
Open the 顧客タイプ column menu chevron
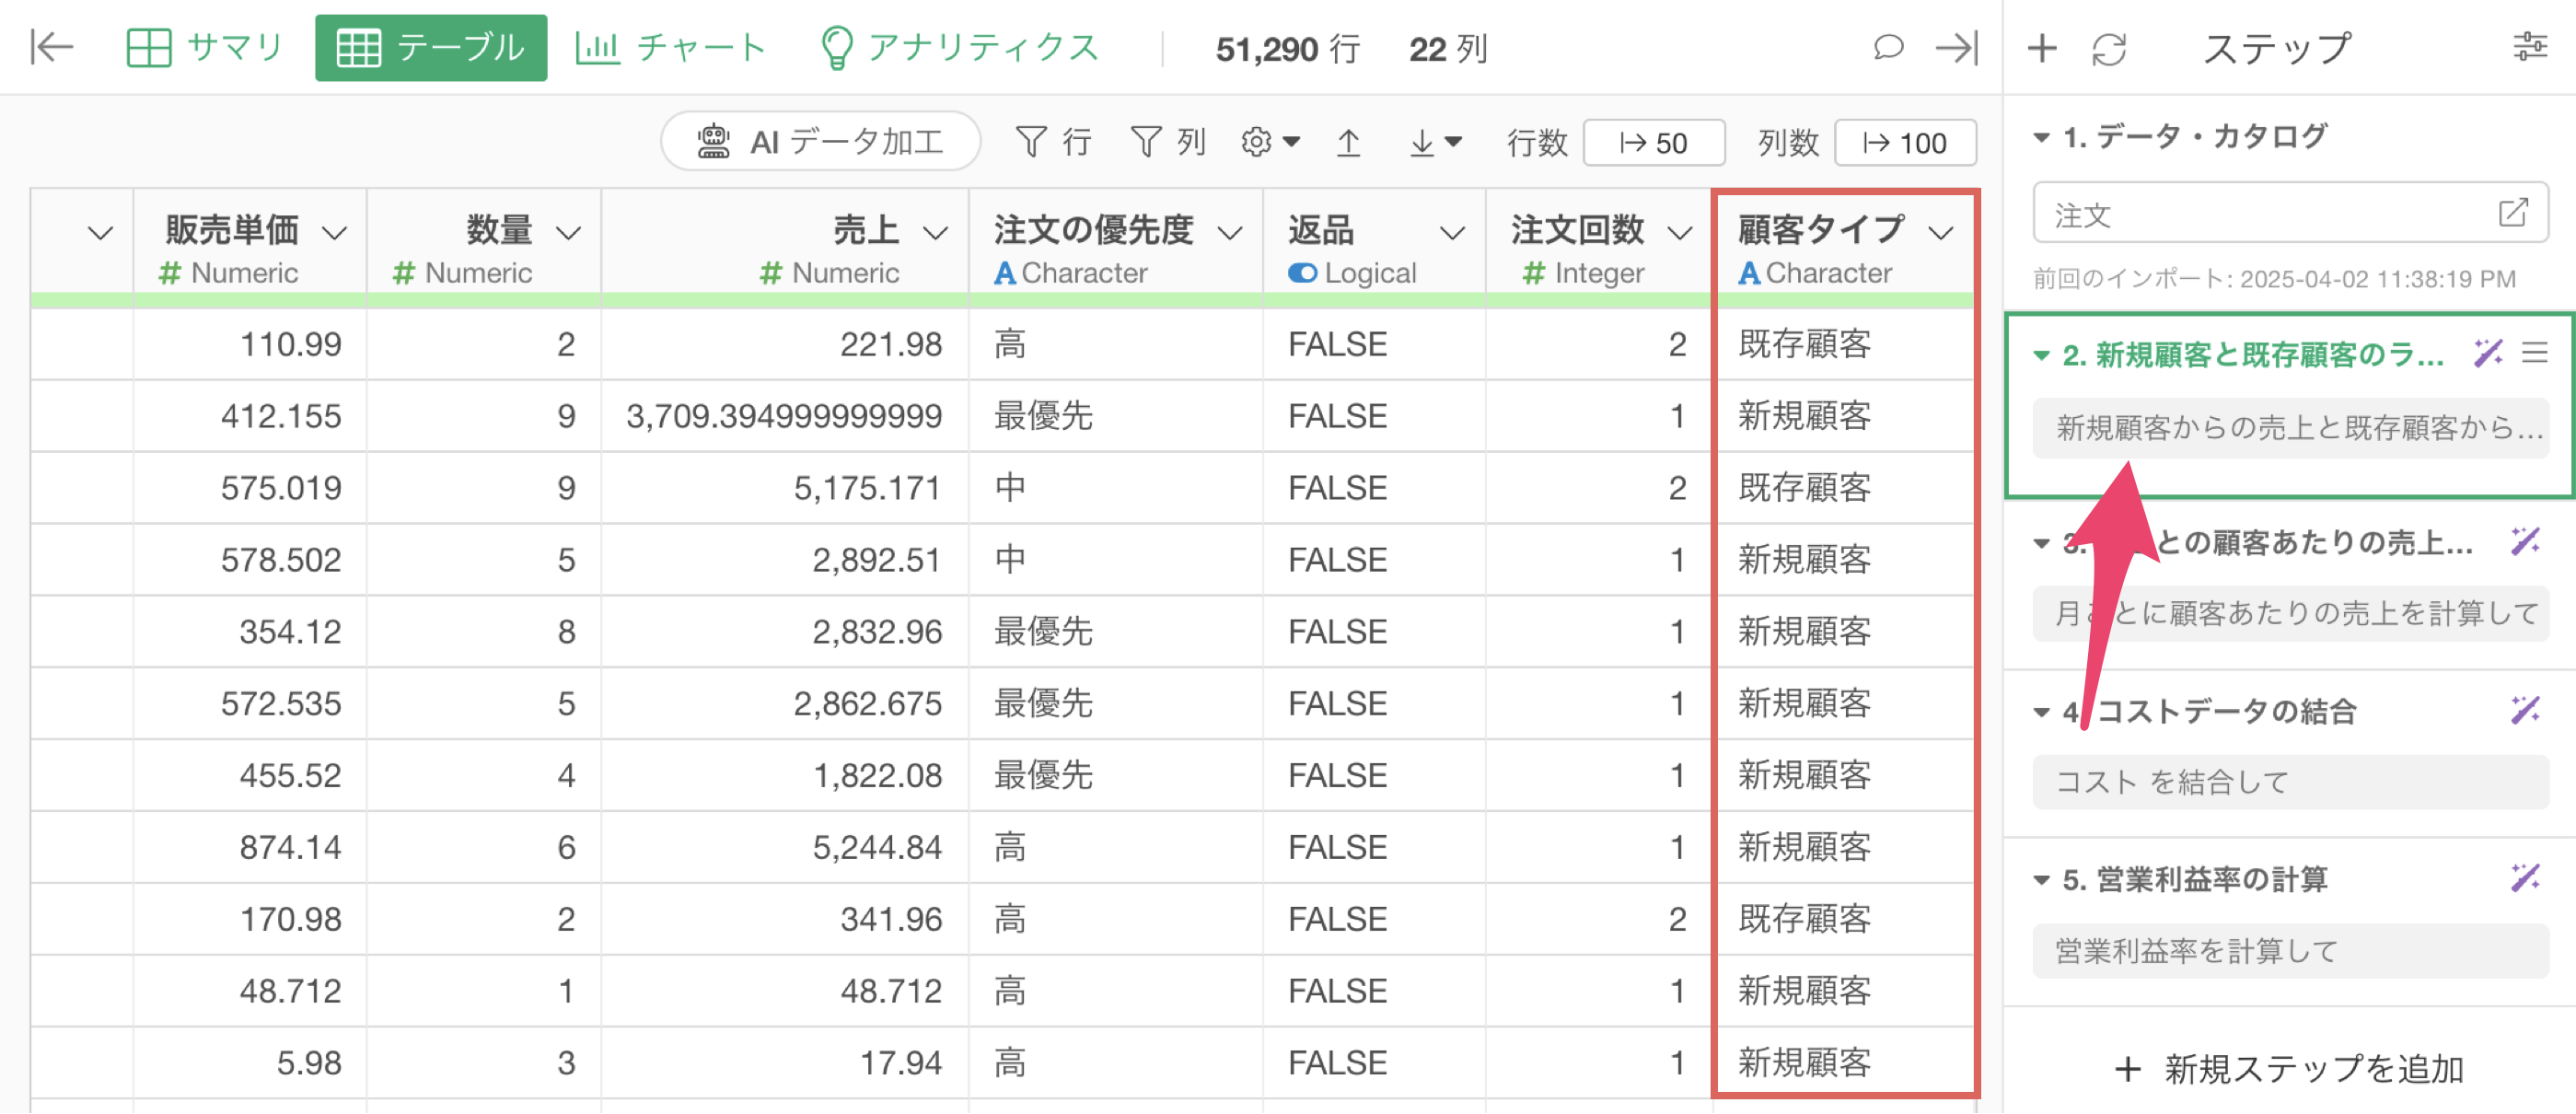coord(1941,233)
